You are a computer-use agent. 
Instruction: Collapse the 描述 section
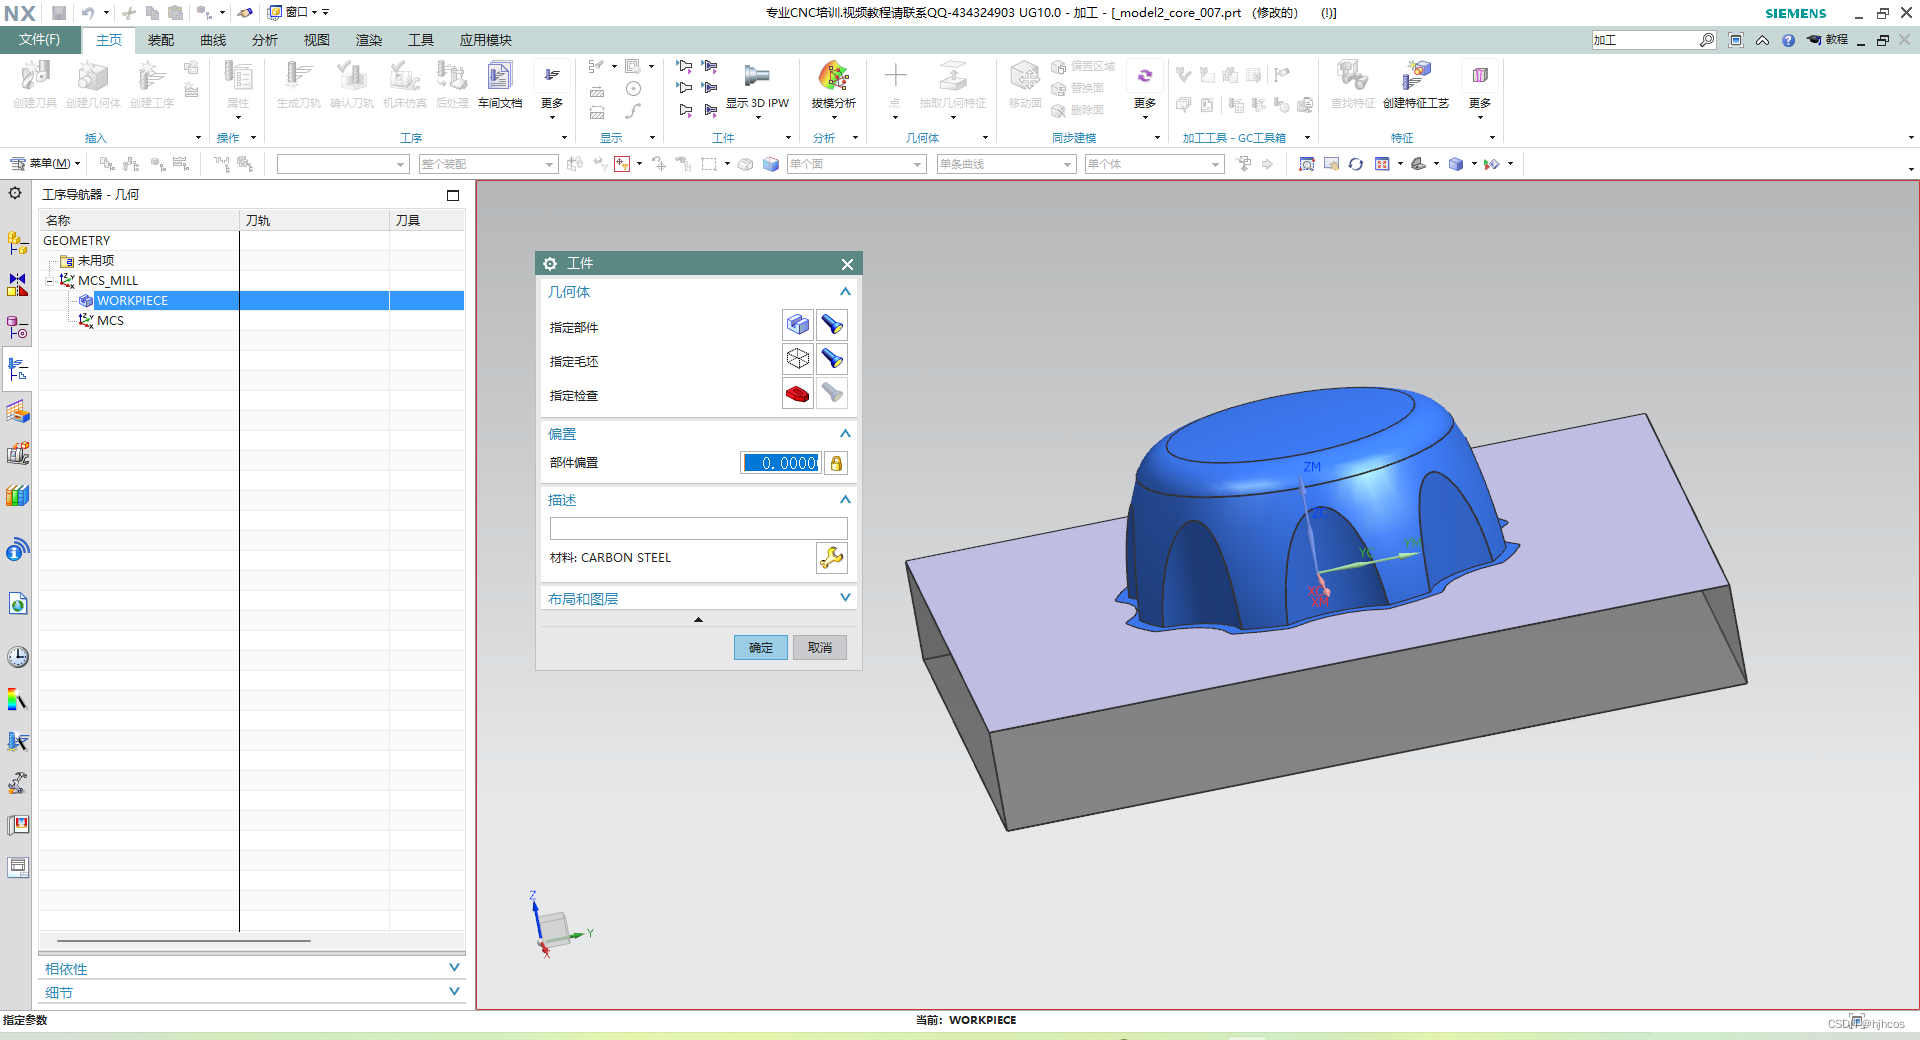point(845,500)
